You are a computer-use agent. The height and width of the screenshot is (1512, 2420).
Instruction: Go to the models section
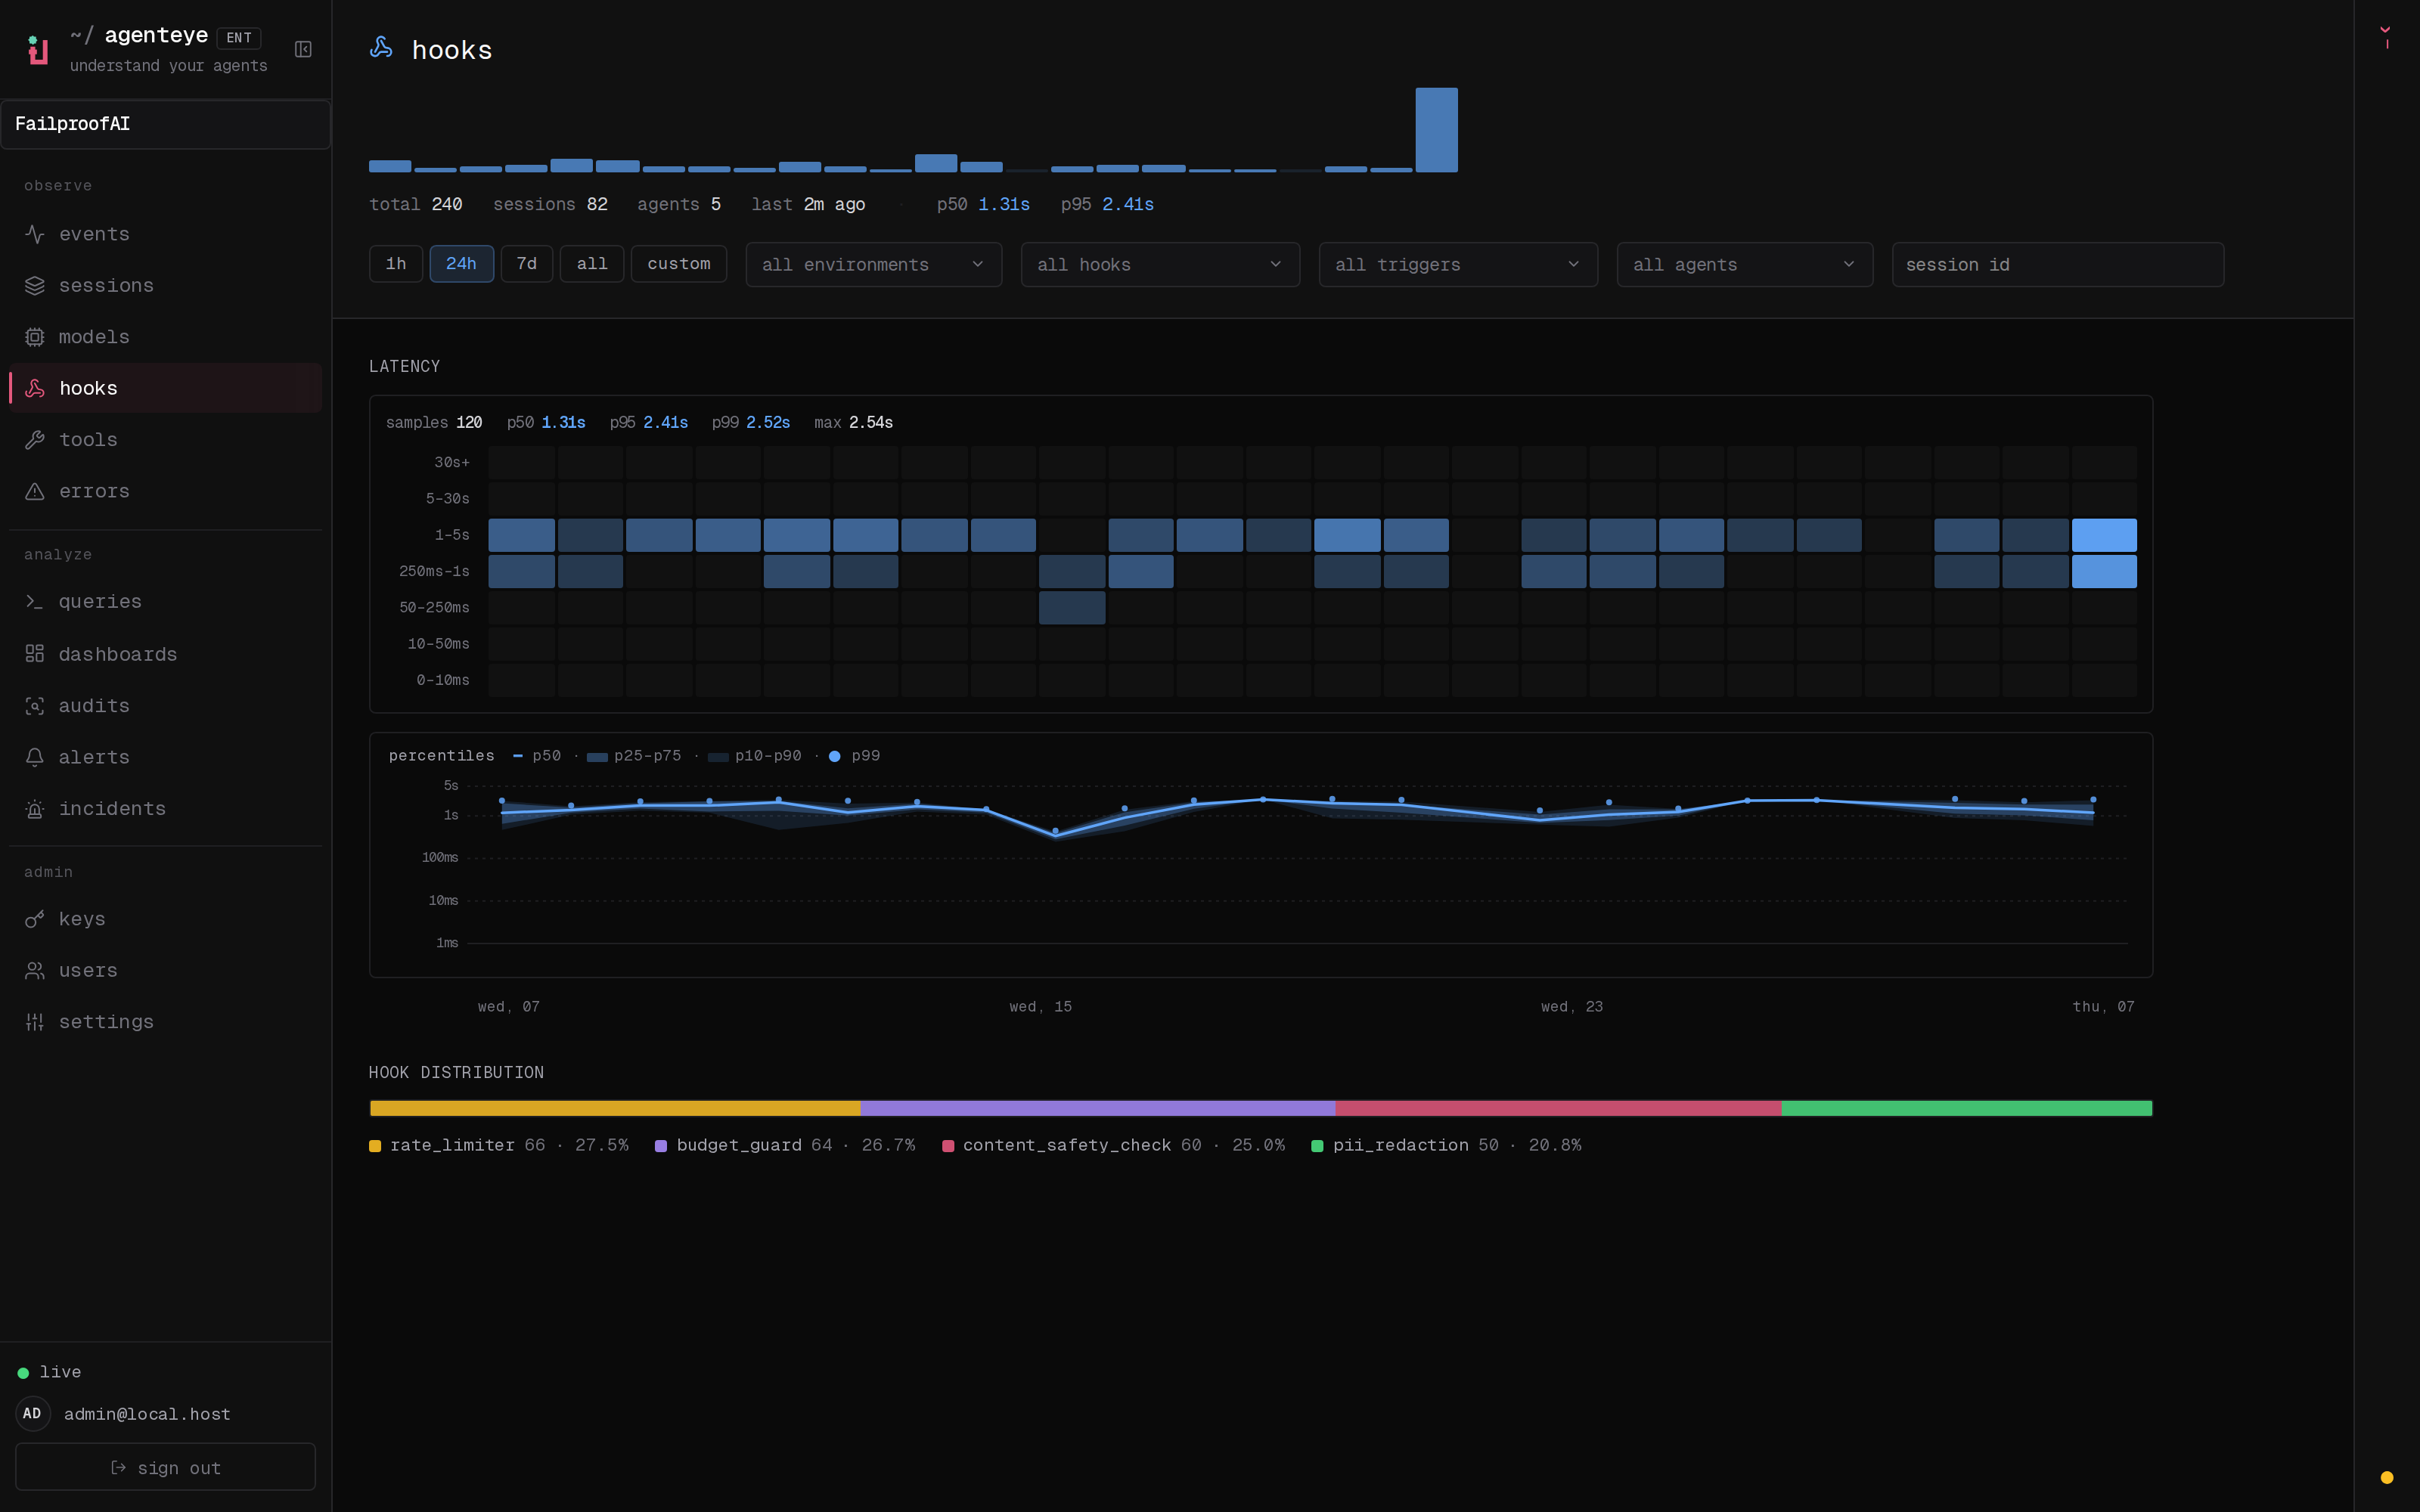click(x=166, y=337)
